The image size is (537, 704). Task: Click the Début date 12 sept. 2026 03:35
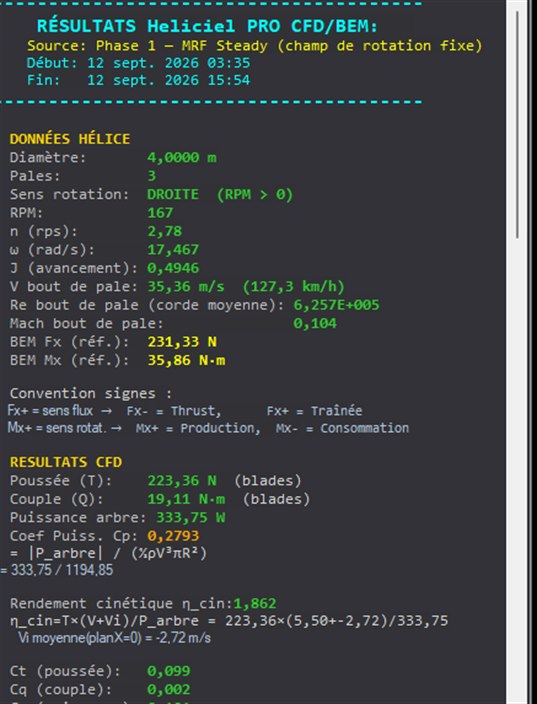click(168, 63)
